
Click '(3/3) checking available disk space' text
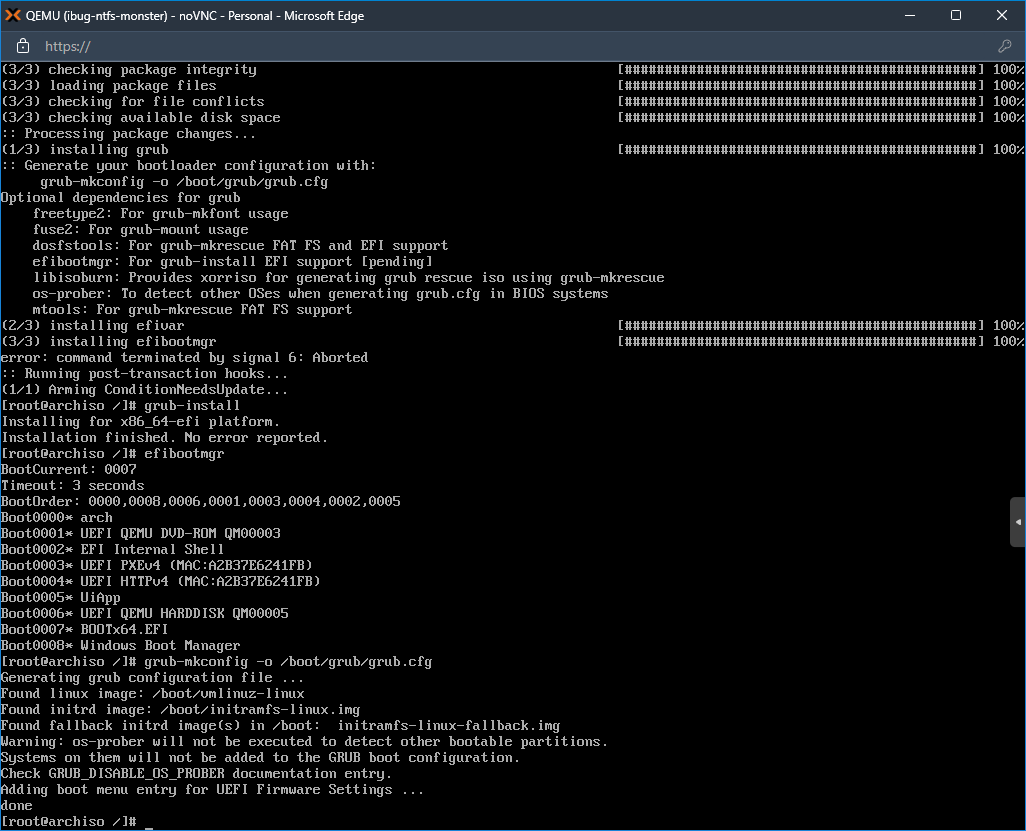[141, 118]
